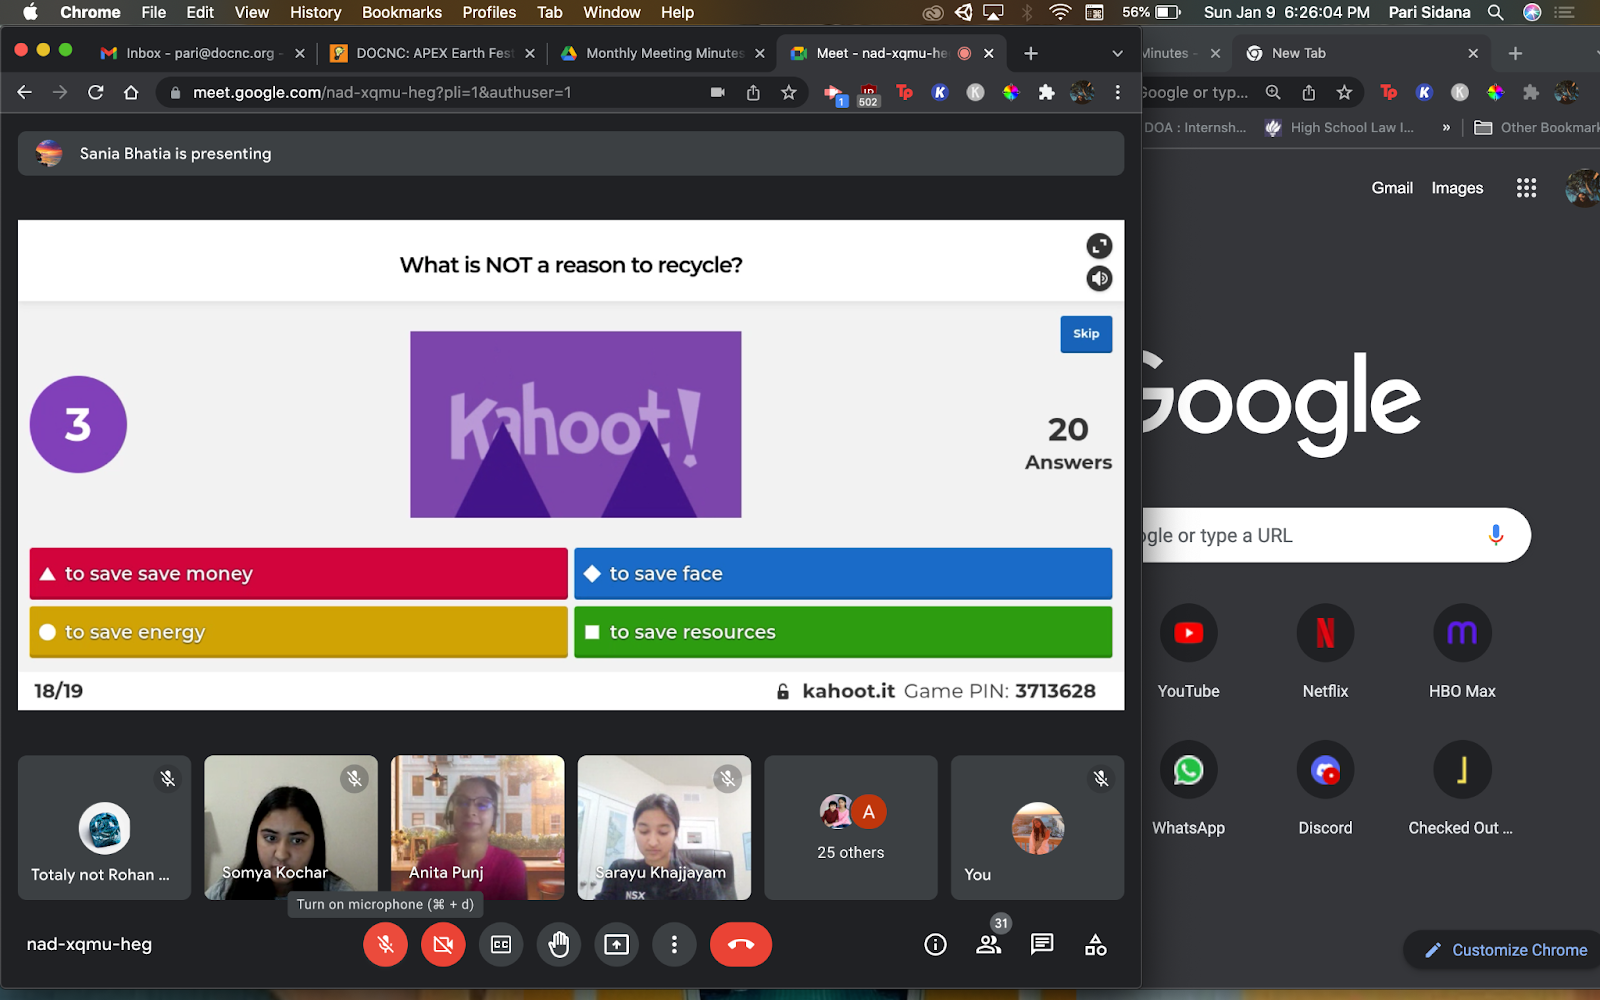Select red answer to save save money
This screenshot has height=1000, width=1600.
click(x=299, y=573)
